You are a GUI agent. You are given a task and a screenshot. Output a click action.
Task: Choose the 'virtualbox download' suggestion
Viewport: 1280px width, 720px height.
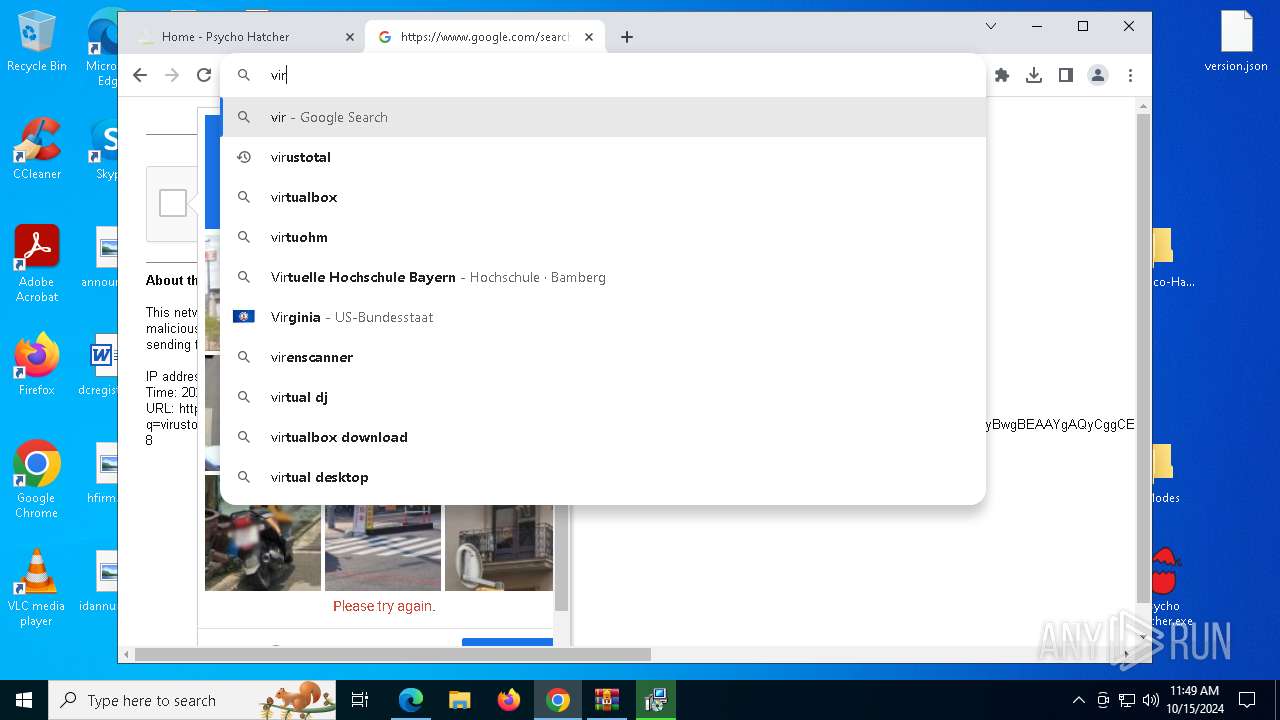[603, 437]
